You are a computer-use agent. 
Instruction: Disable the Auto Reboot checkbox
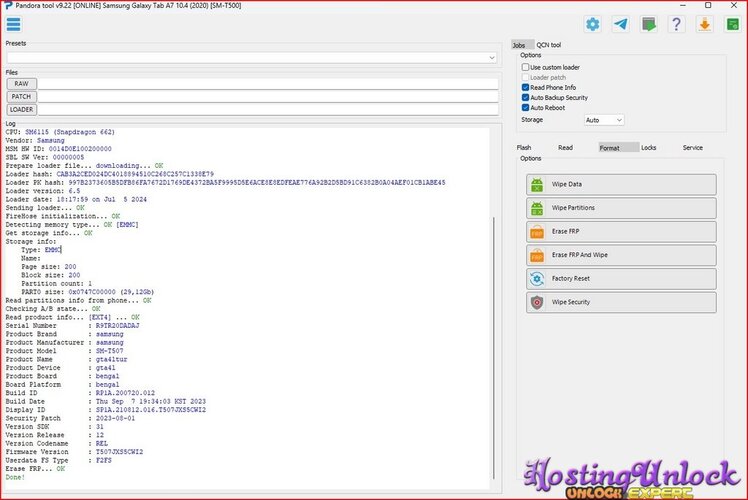pos(525,108)
